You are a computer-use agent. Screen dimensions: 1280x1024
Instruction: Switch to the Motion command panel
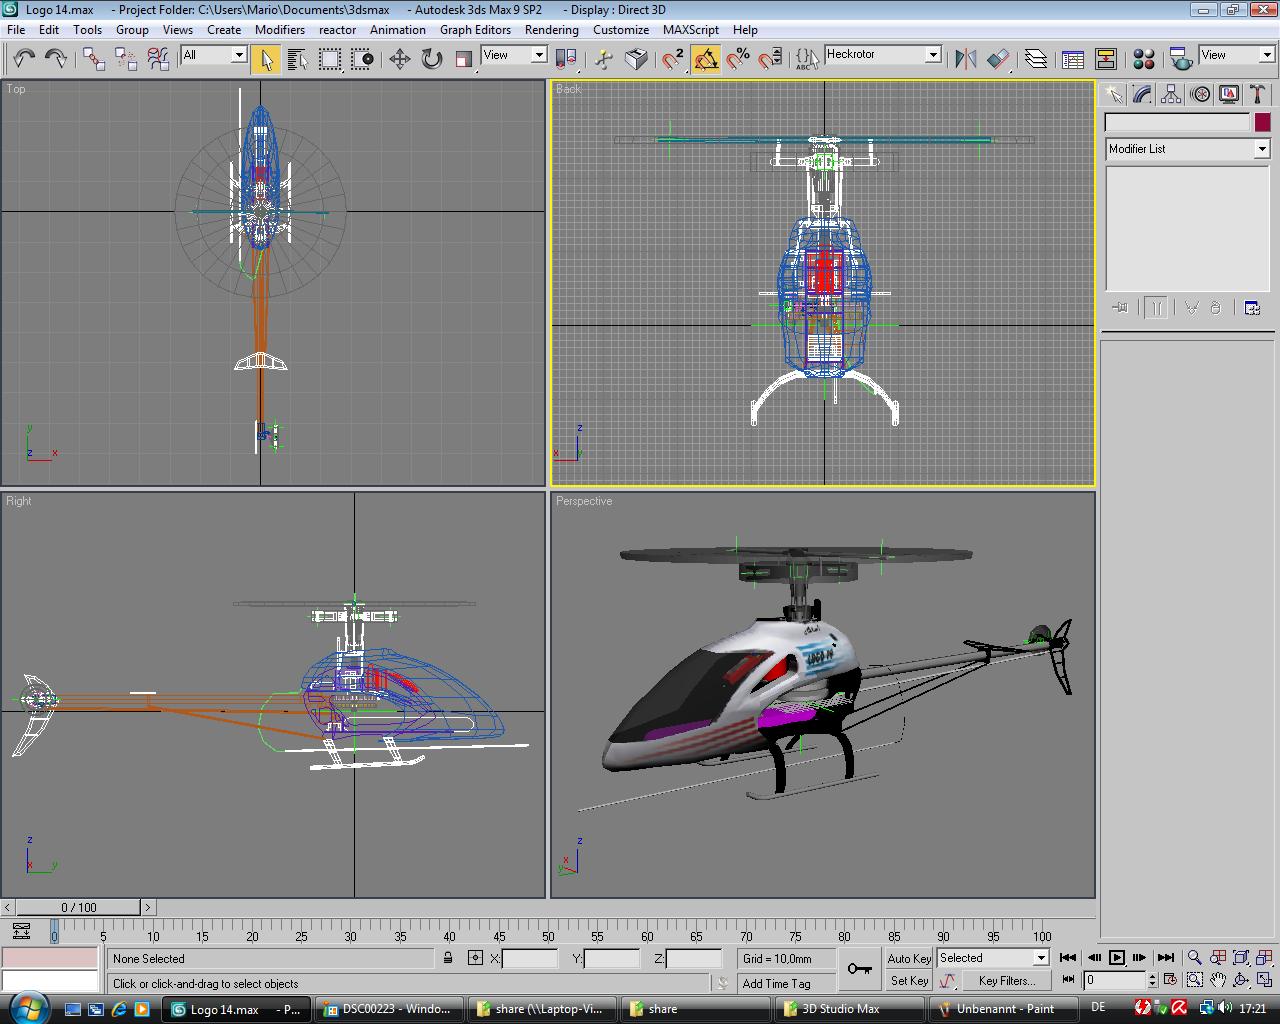click(x=1200, y=94)
